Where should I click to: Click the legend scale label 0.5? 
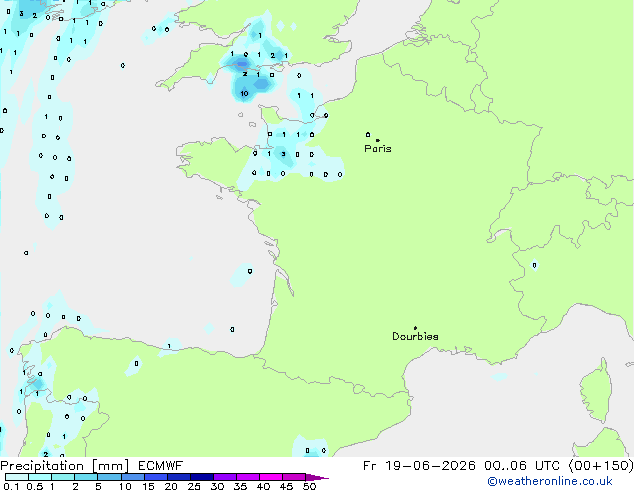click(x=35, y=486)
